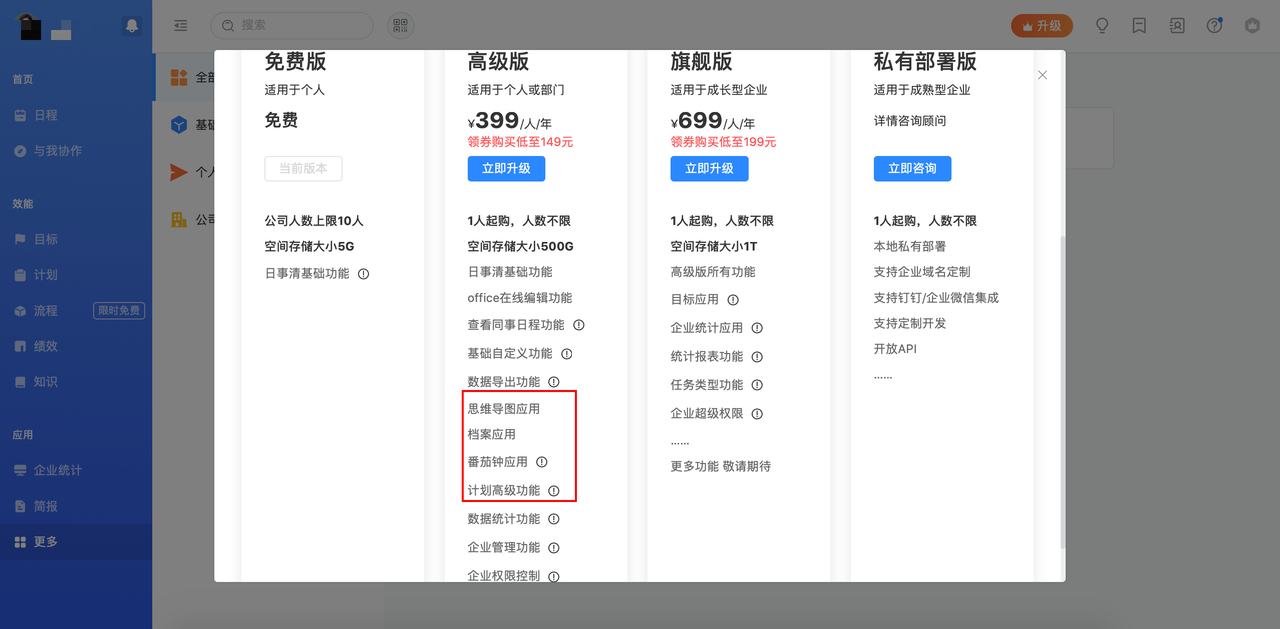
Task: Click 本地私有部署 feature text
Action: point(909,246)
